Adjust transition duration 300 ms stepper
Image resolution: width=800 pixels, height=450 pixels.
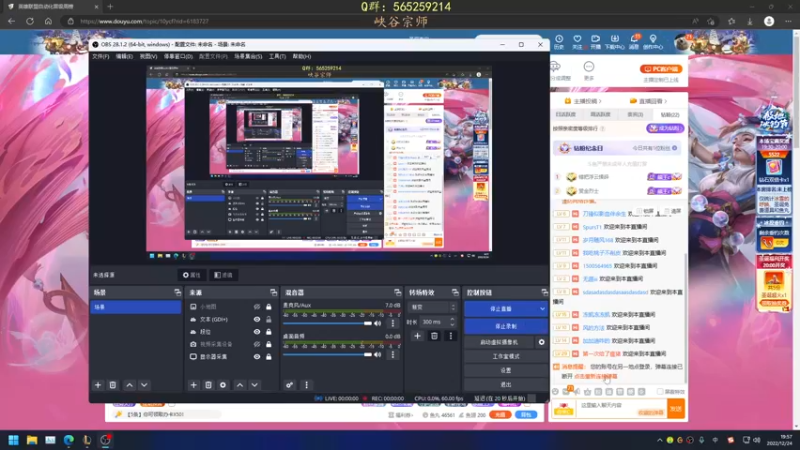click(452, 322)
